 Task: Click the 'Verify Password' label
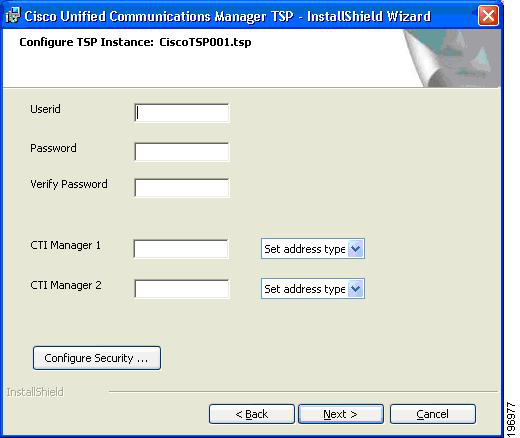point(69,184)
